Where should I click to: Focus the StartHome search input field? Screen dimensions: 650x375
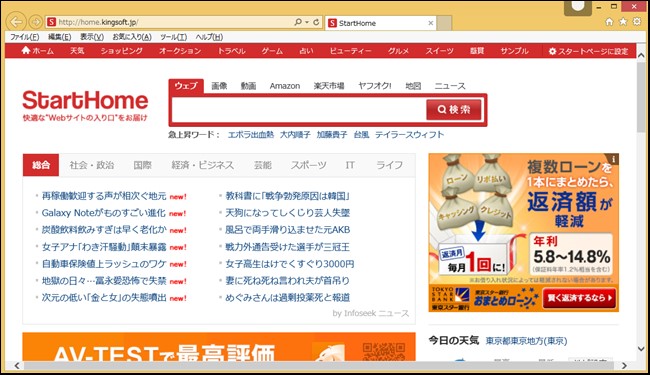tap(299, 110)
